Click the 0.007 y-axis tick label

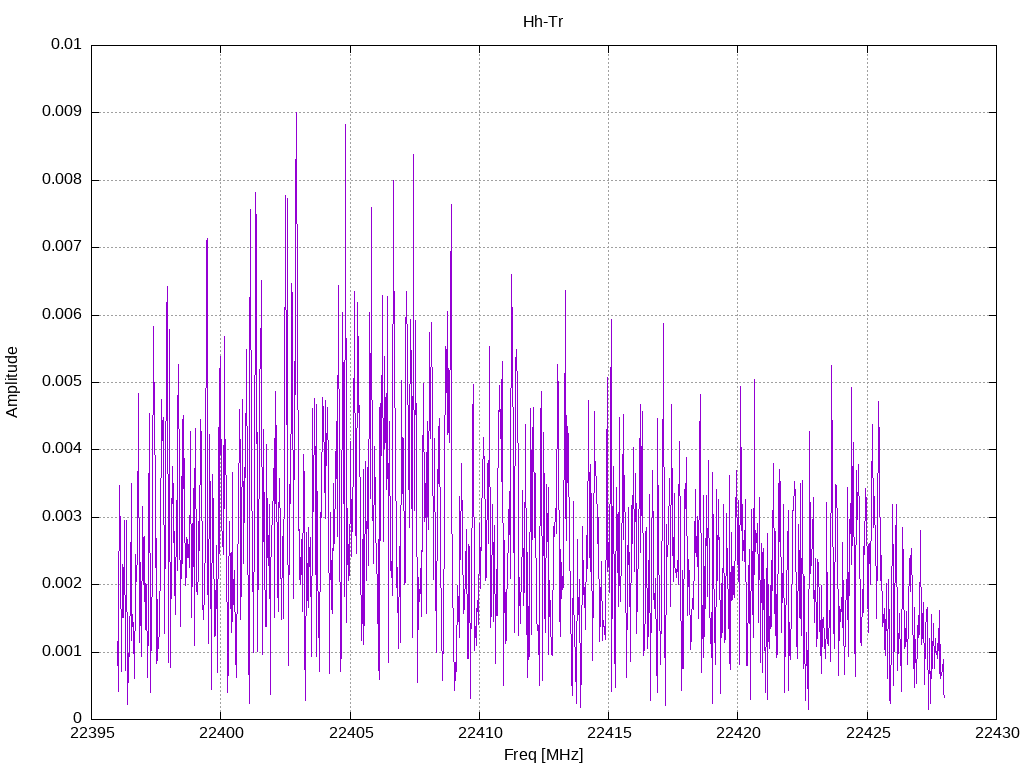coord(62,246)
